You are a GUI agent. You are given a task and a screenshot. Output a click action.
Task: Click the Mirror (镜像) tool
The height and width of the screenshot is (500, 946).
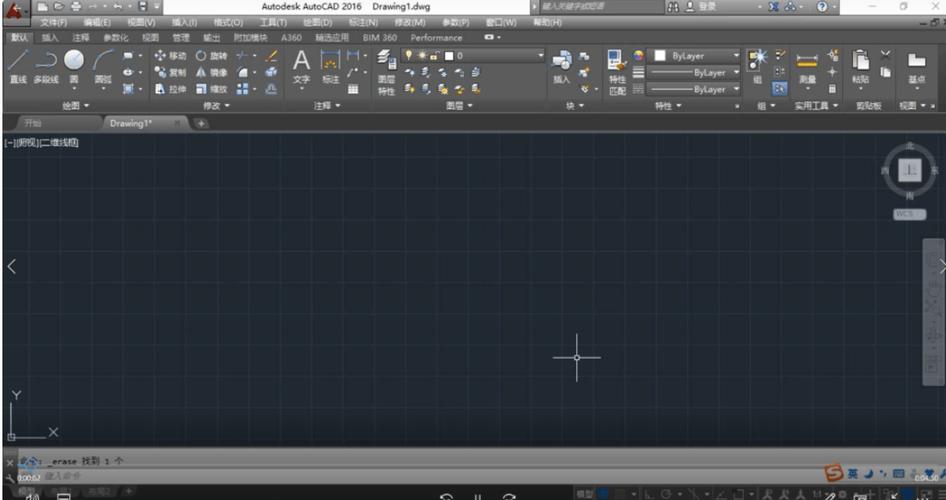pyautogui.click(x=211, y=72)
